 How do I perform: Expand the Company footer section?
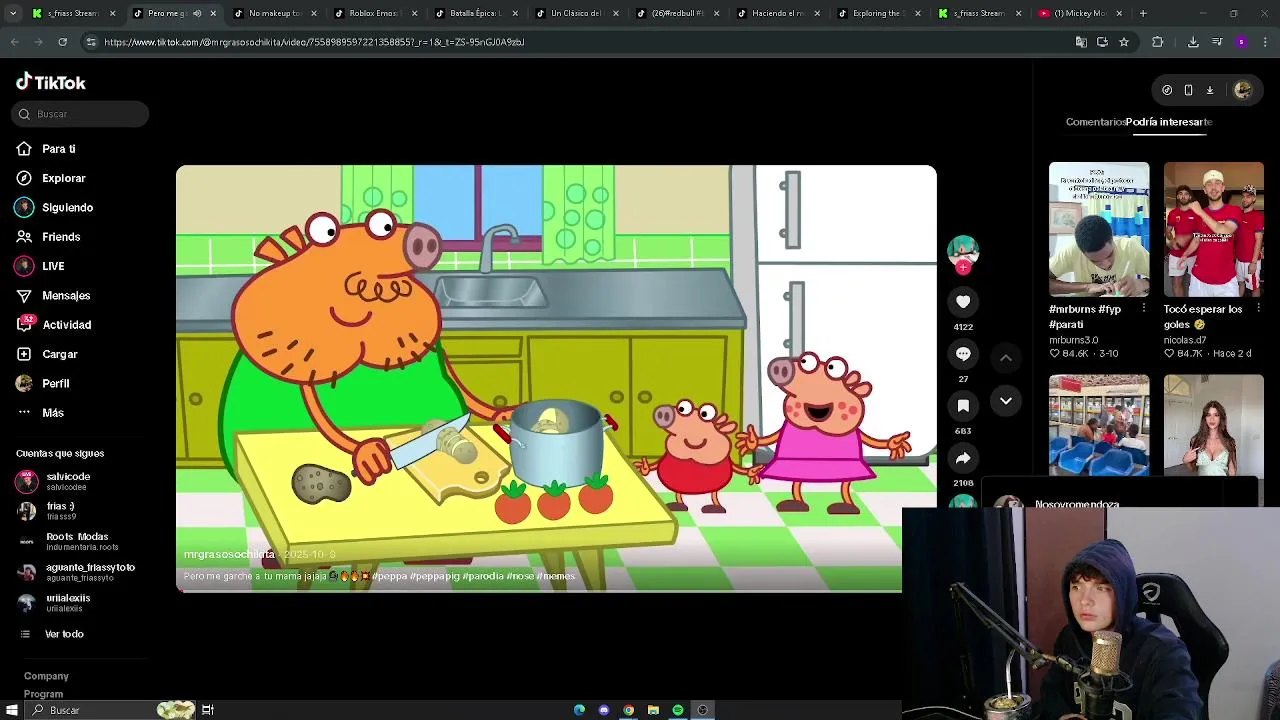pyautogui.click(x=46, y=676)
